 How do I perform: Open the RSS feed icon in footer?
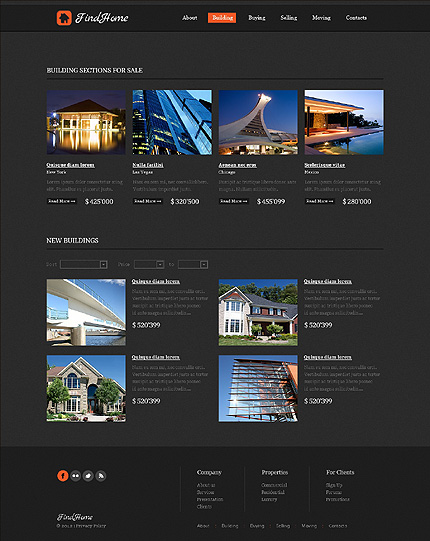pyautogui.click(x=101, y=476)
